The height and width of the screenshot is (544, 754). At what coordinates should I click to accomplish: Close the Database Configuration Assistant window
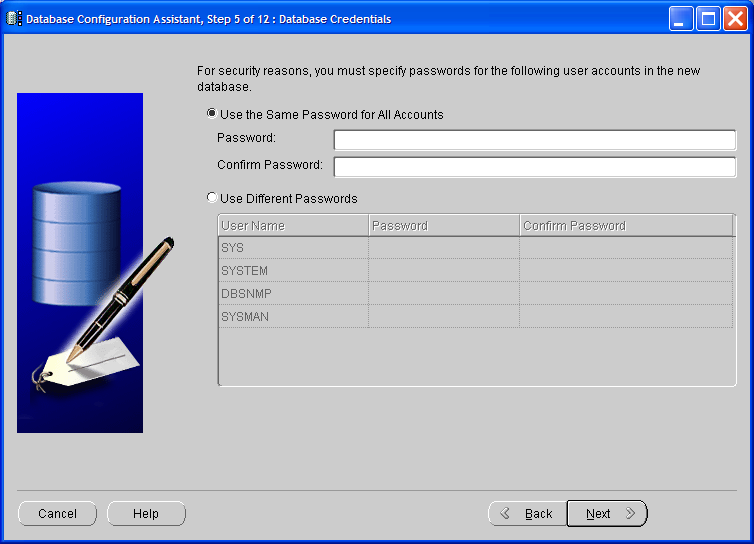coord(735,19)
